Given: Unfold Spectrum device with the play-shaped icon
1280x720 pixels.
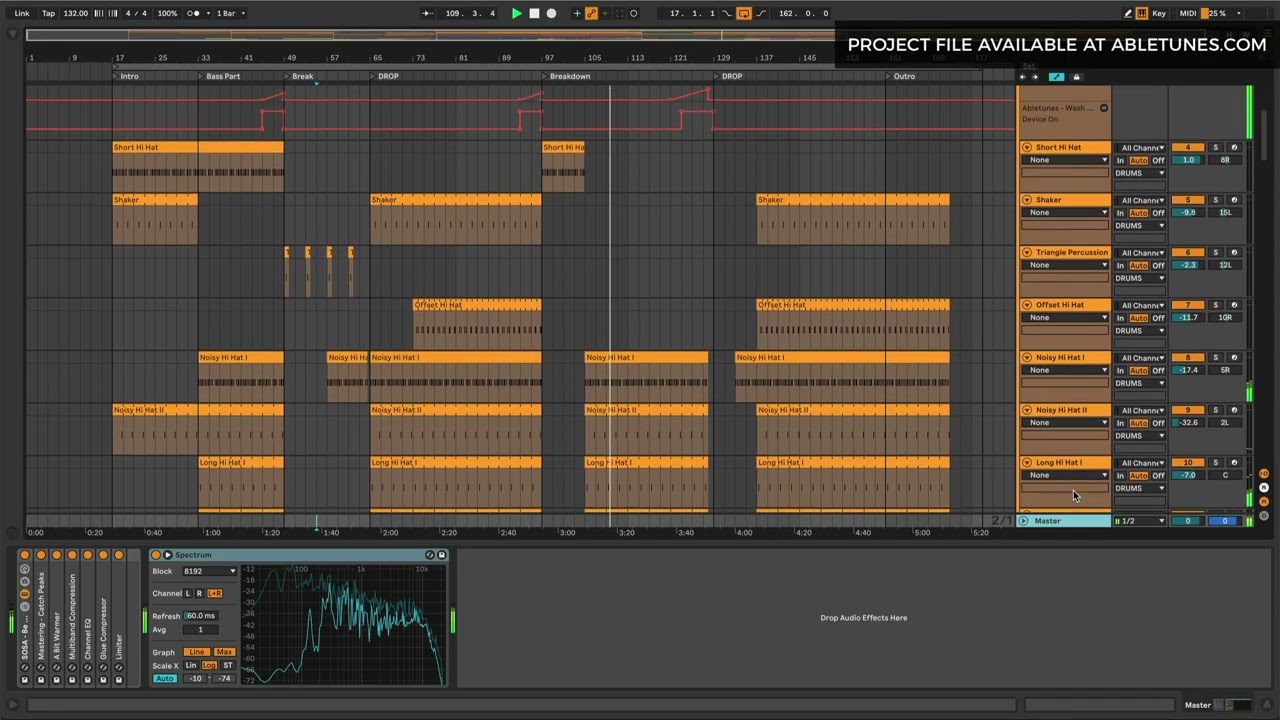Looking at the screenshot, I should click(168, 555).
